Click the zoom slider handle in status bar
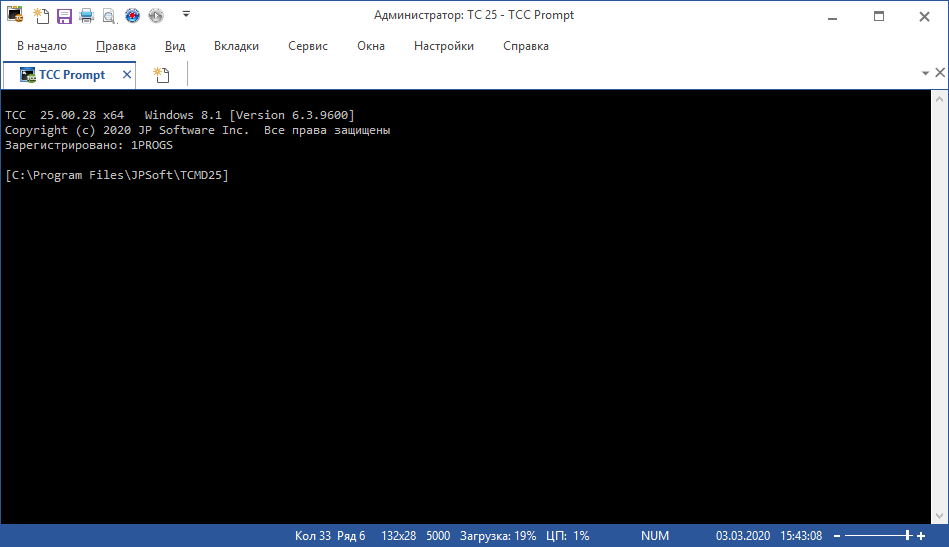 907,536
